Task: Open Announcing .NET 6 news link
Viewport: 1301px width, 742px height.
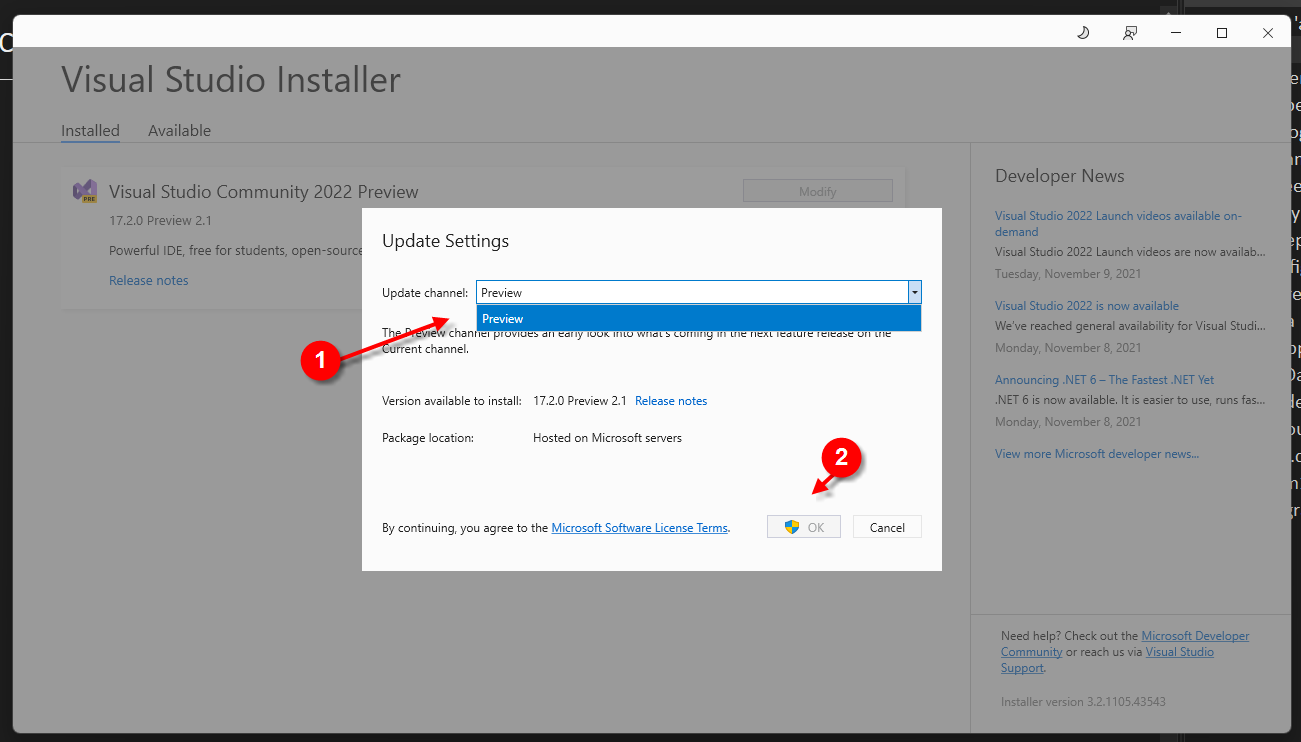Action: [x=1104, y=380]
